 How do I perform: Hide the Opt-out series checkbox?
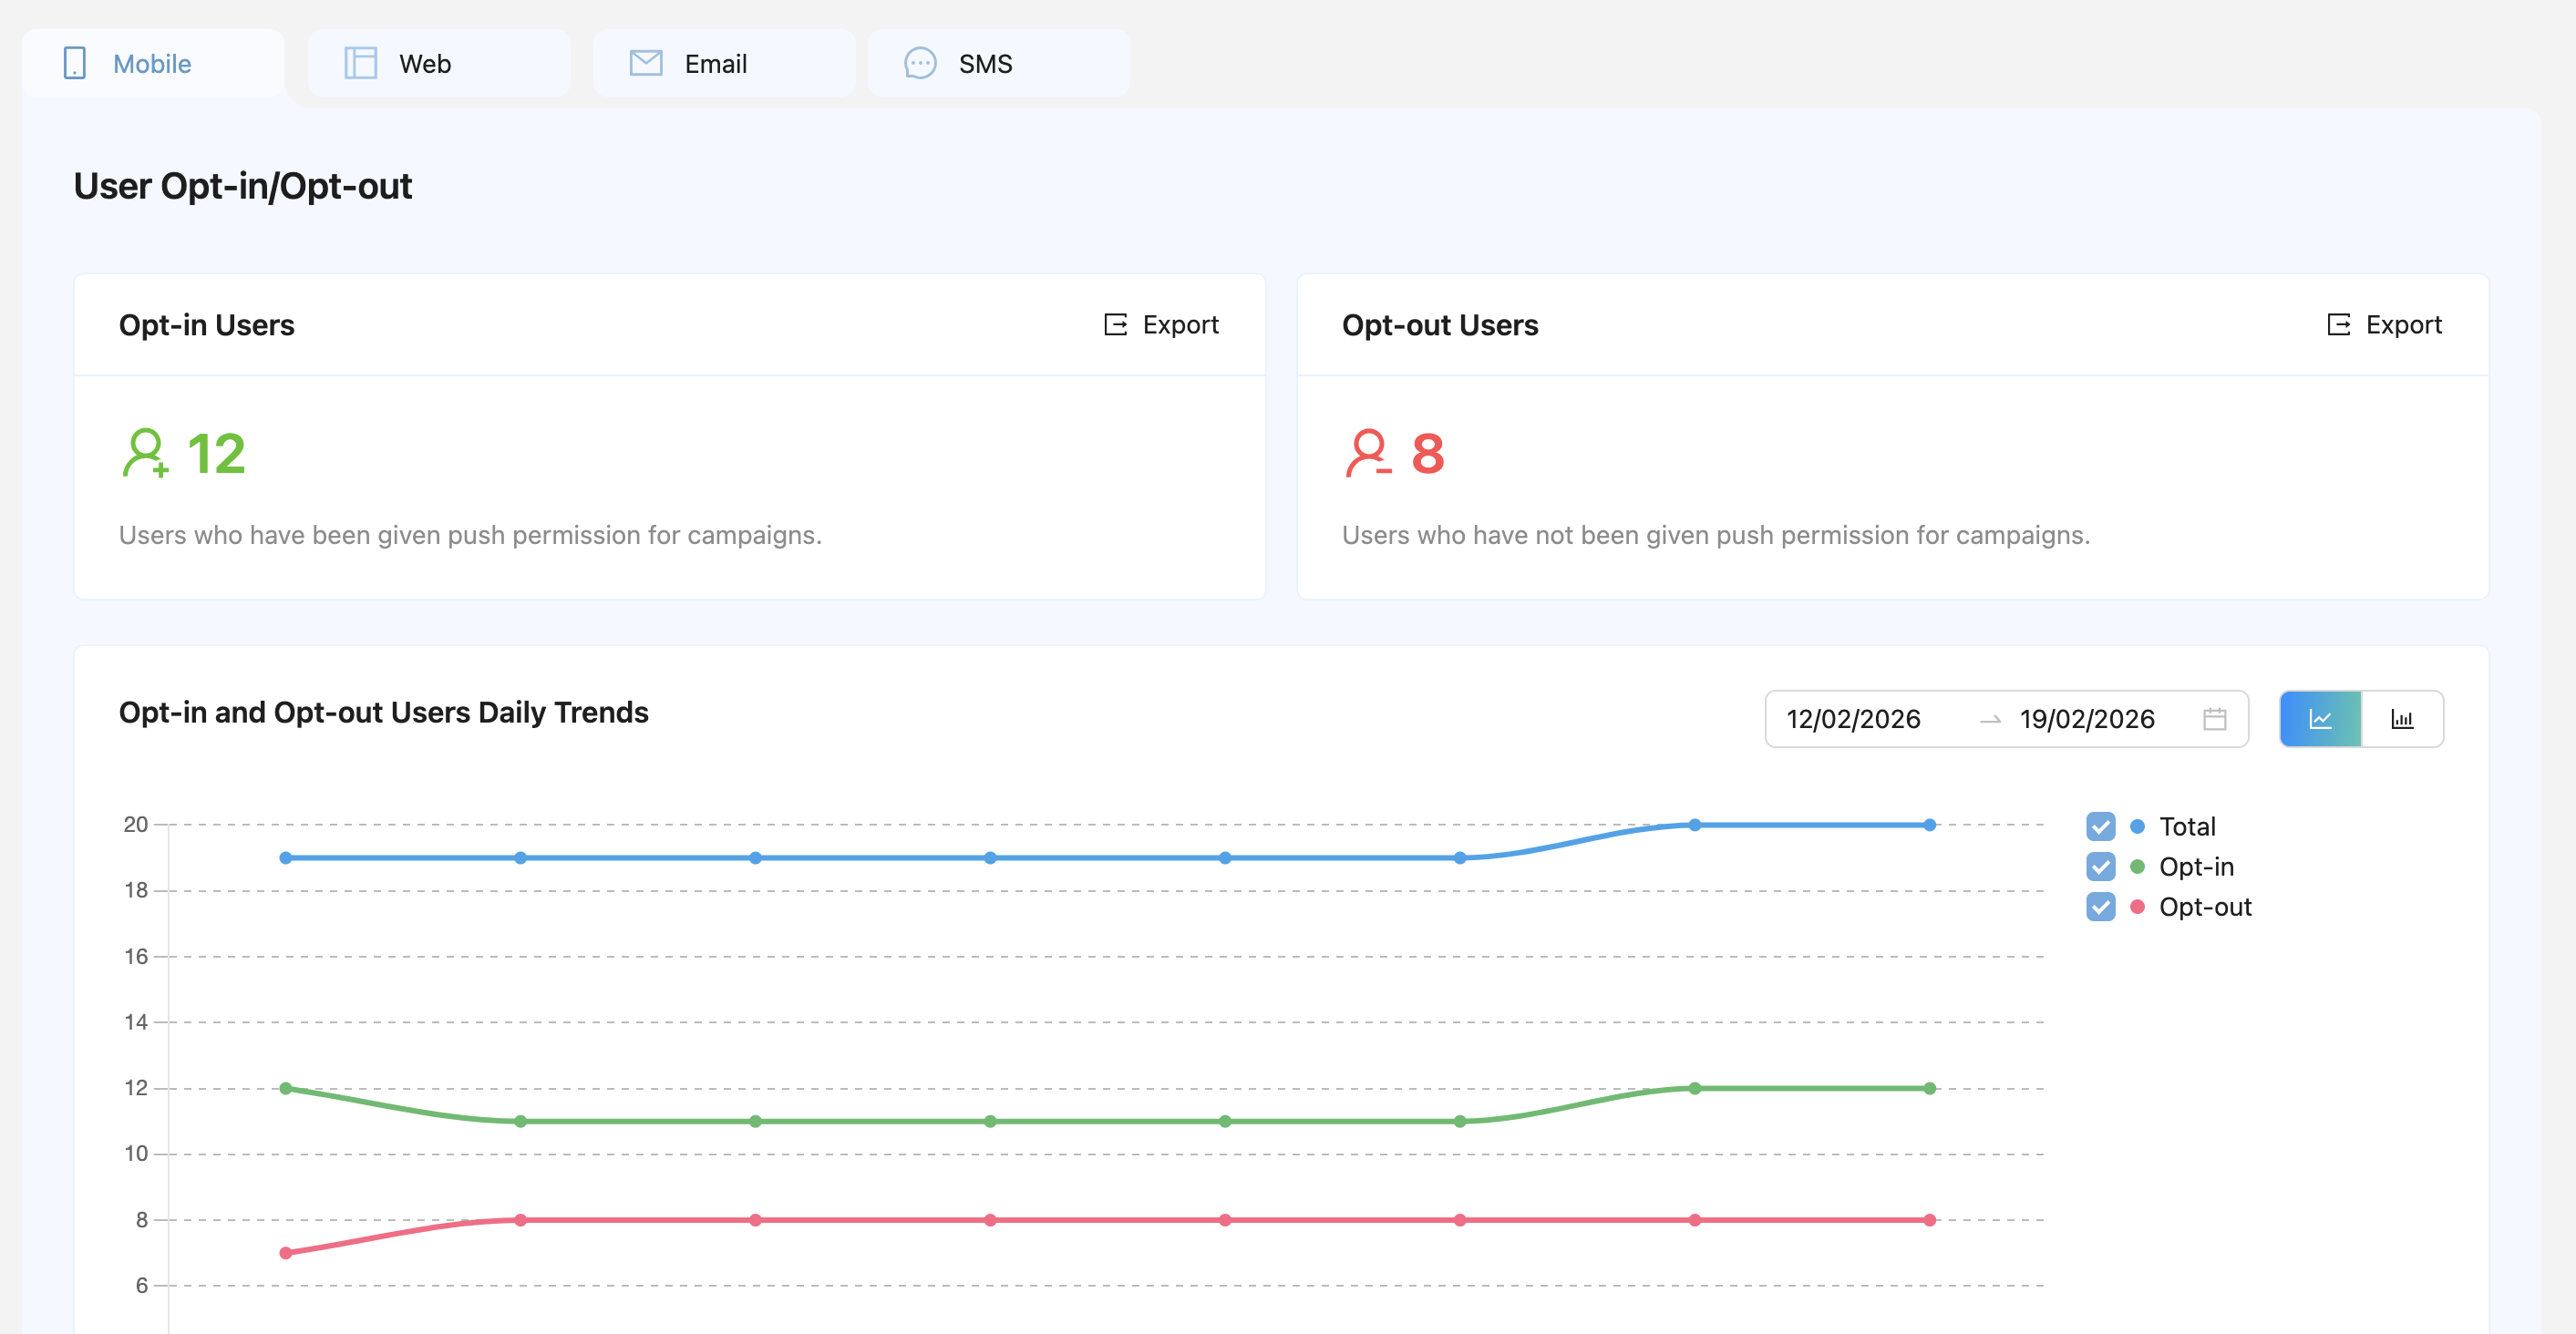[x=2100, y=907]
